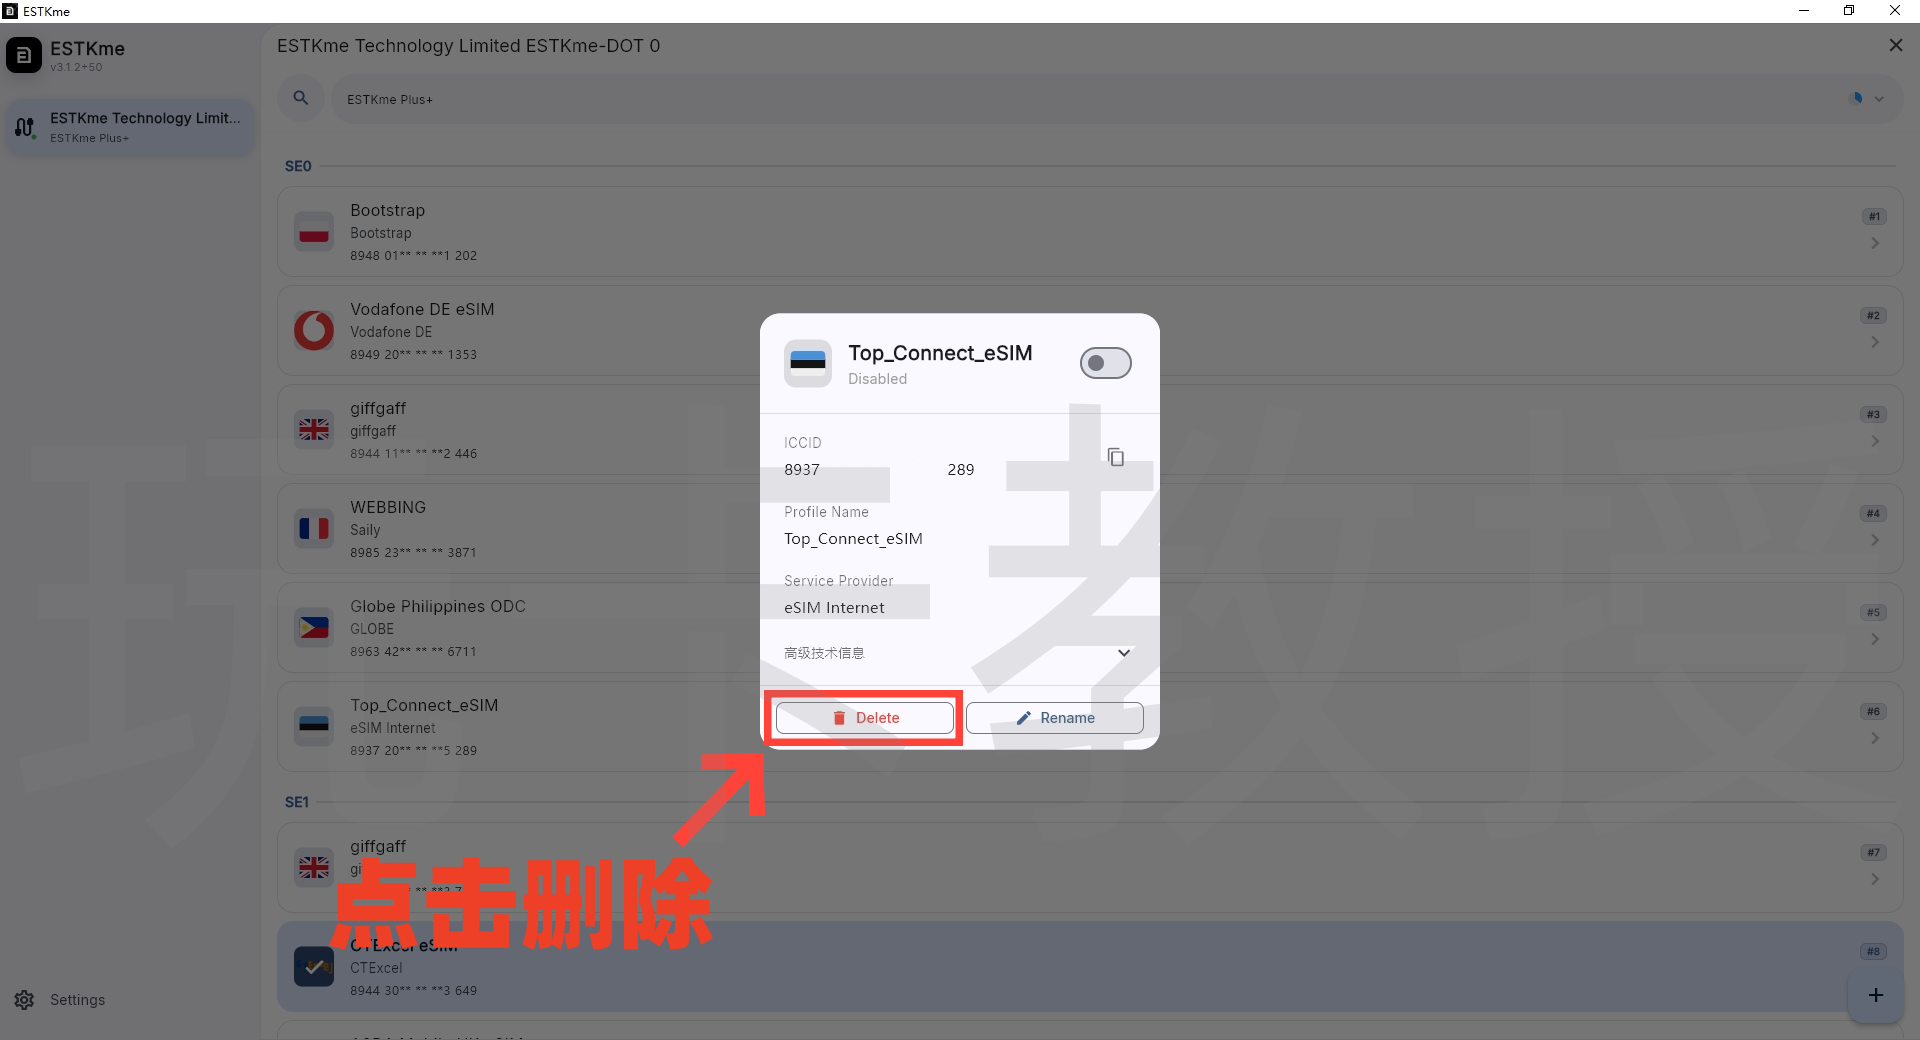Enable the Top_Connect_eSIM profile toggle
The image size is (1920, 1040).
pos(1105,363)
